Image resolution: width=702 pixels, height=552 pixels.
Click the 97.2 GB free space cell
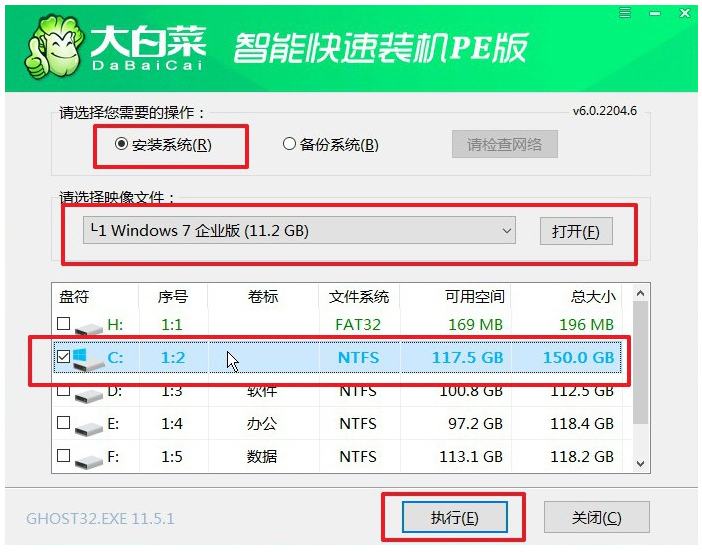tap(475, 424)
